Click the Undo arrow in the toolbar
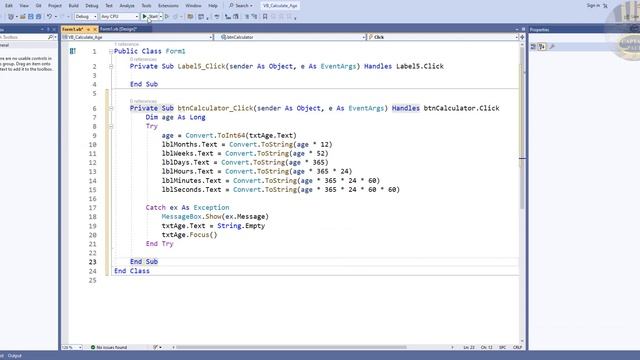 coord(49,17)
